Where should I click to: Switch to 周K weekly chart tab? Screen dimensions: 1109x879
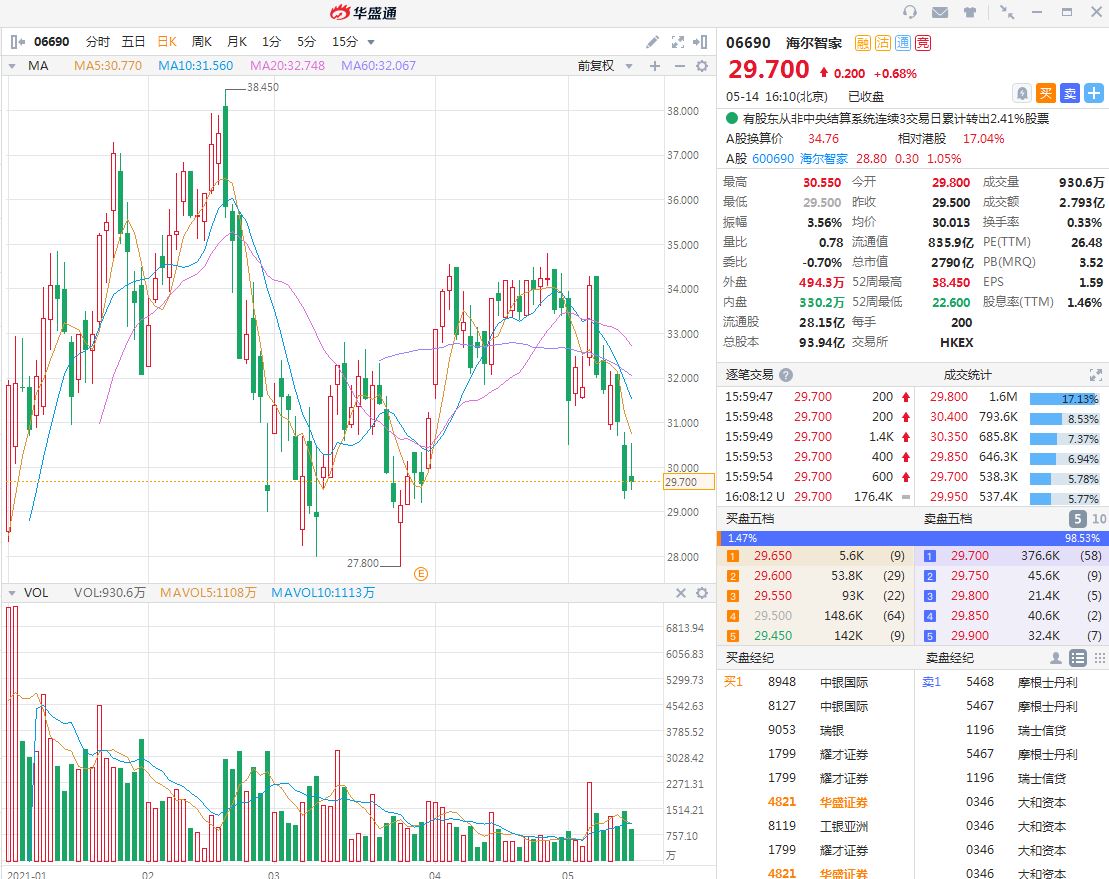[x=202, y=42]
